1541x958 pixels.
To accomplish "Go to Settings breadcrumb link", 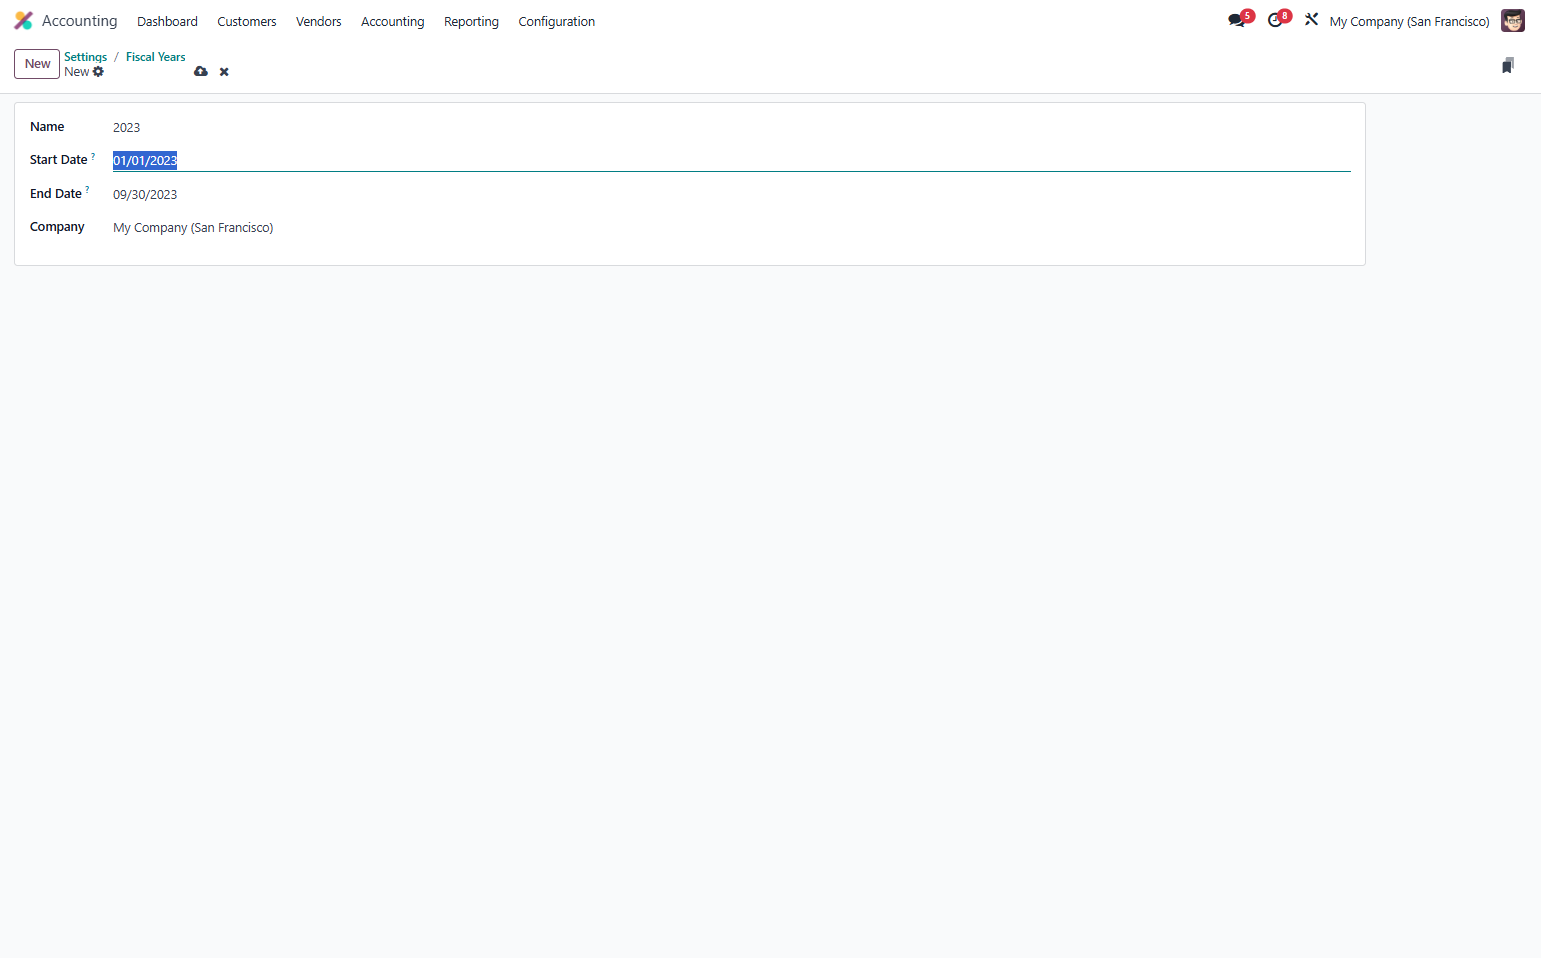I will tap(85, 57).
